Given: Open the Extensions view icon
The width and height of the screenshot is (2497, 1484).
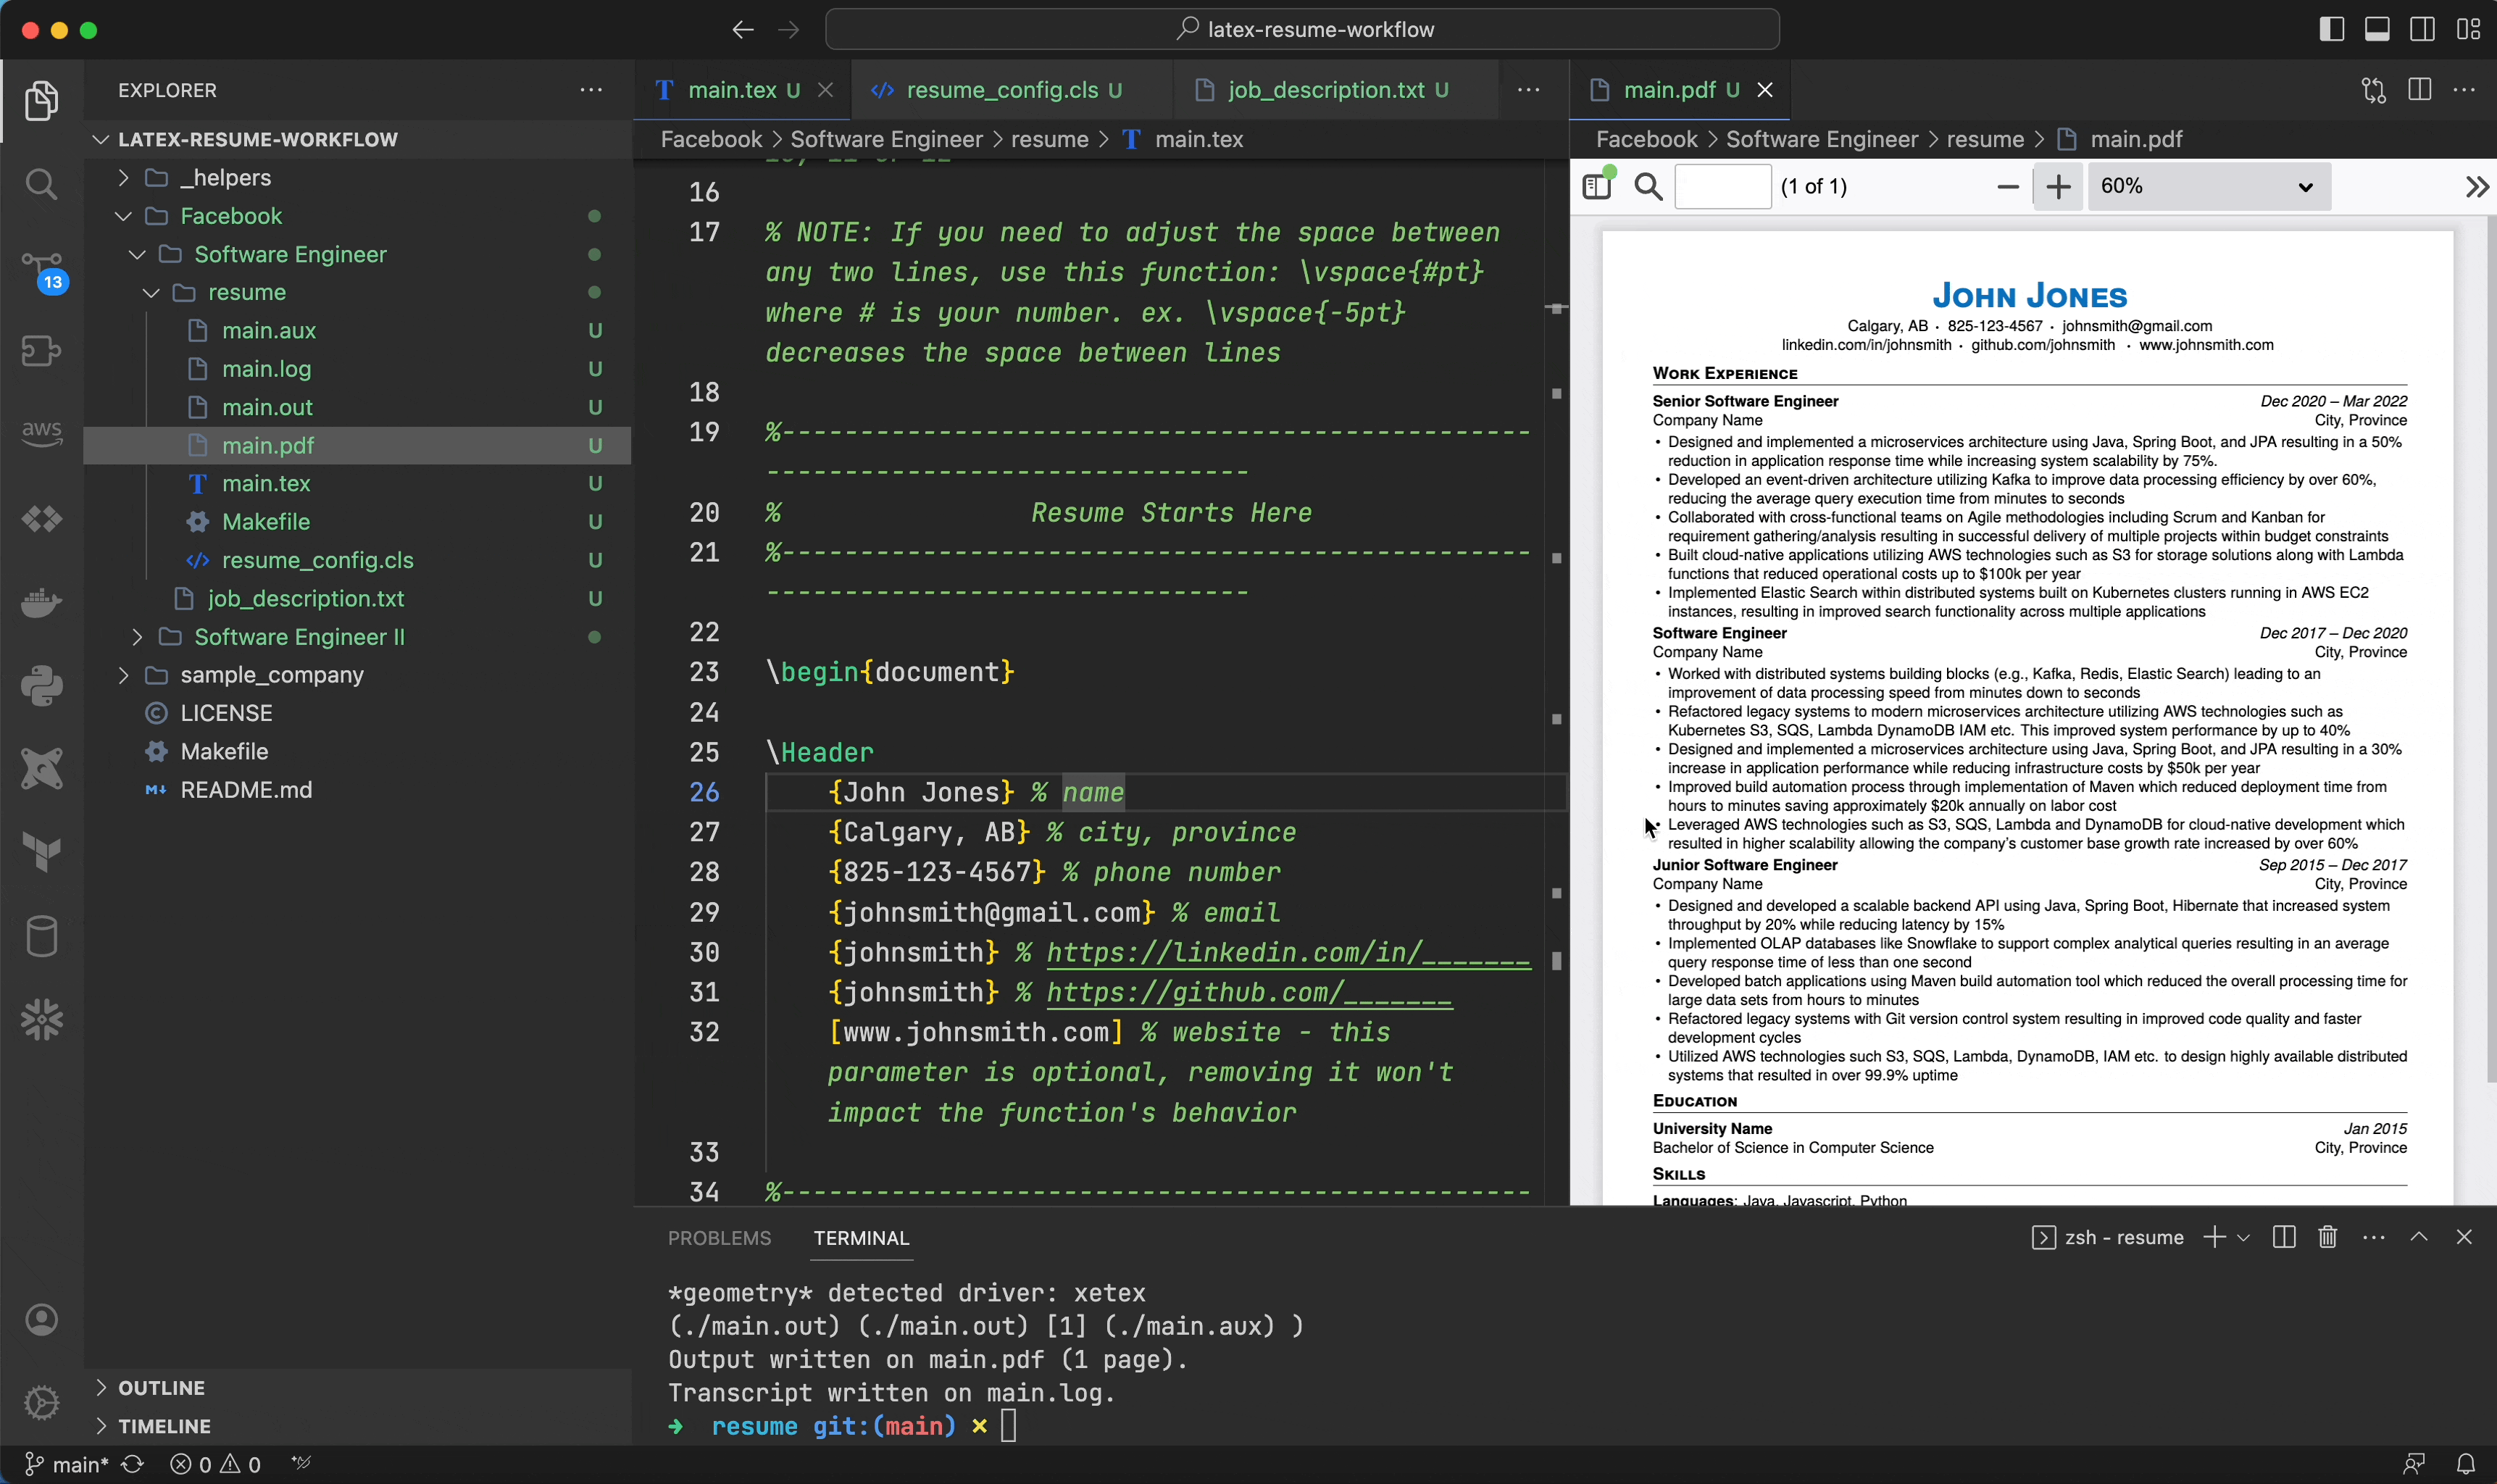Looking at the screenshot, I should 41,352.
